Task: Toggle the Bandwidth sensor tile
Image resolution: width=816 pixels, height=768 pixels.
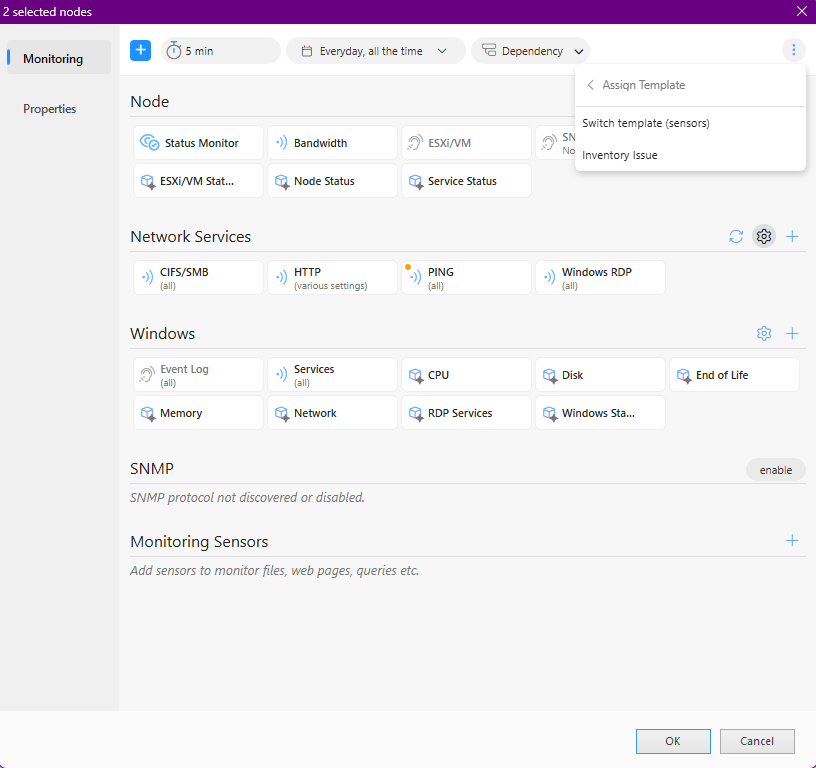Action: click(332, 143)
